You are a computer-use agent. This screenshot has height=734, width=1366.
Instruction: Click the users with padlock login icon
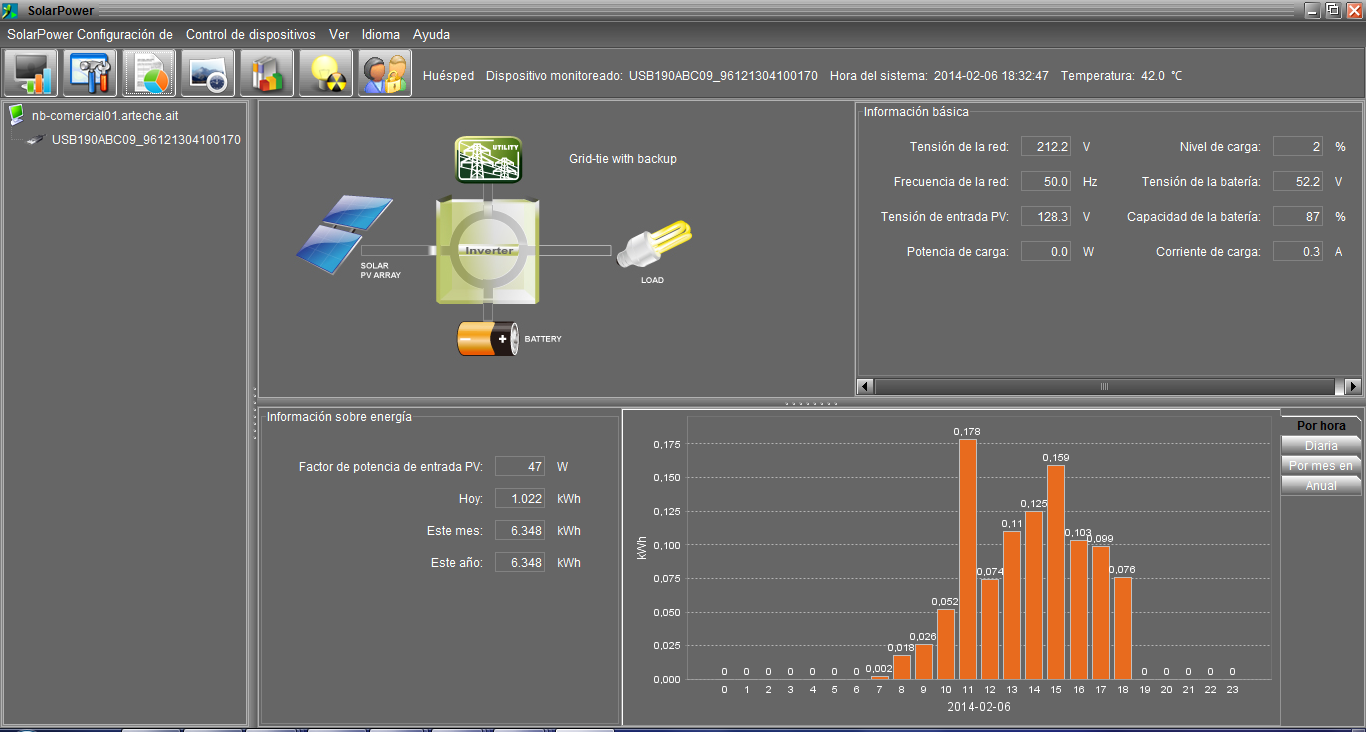pyautogui.click(x=385, y=74)
